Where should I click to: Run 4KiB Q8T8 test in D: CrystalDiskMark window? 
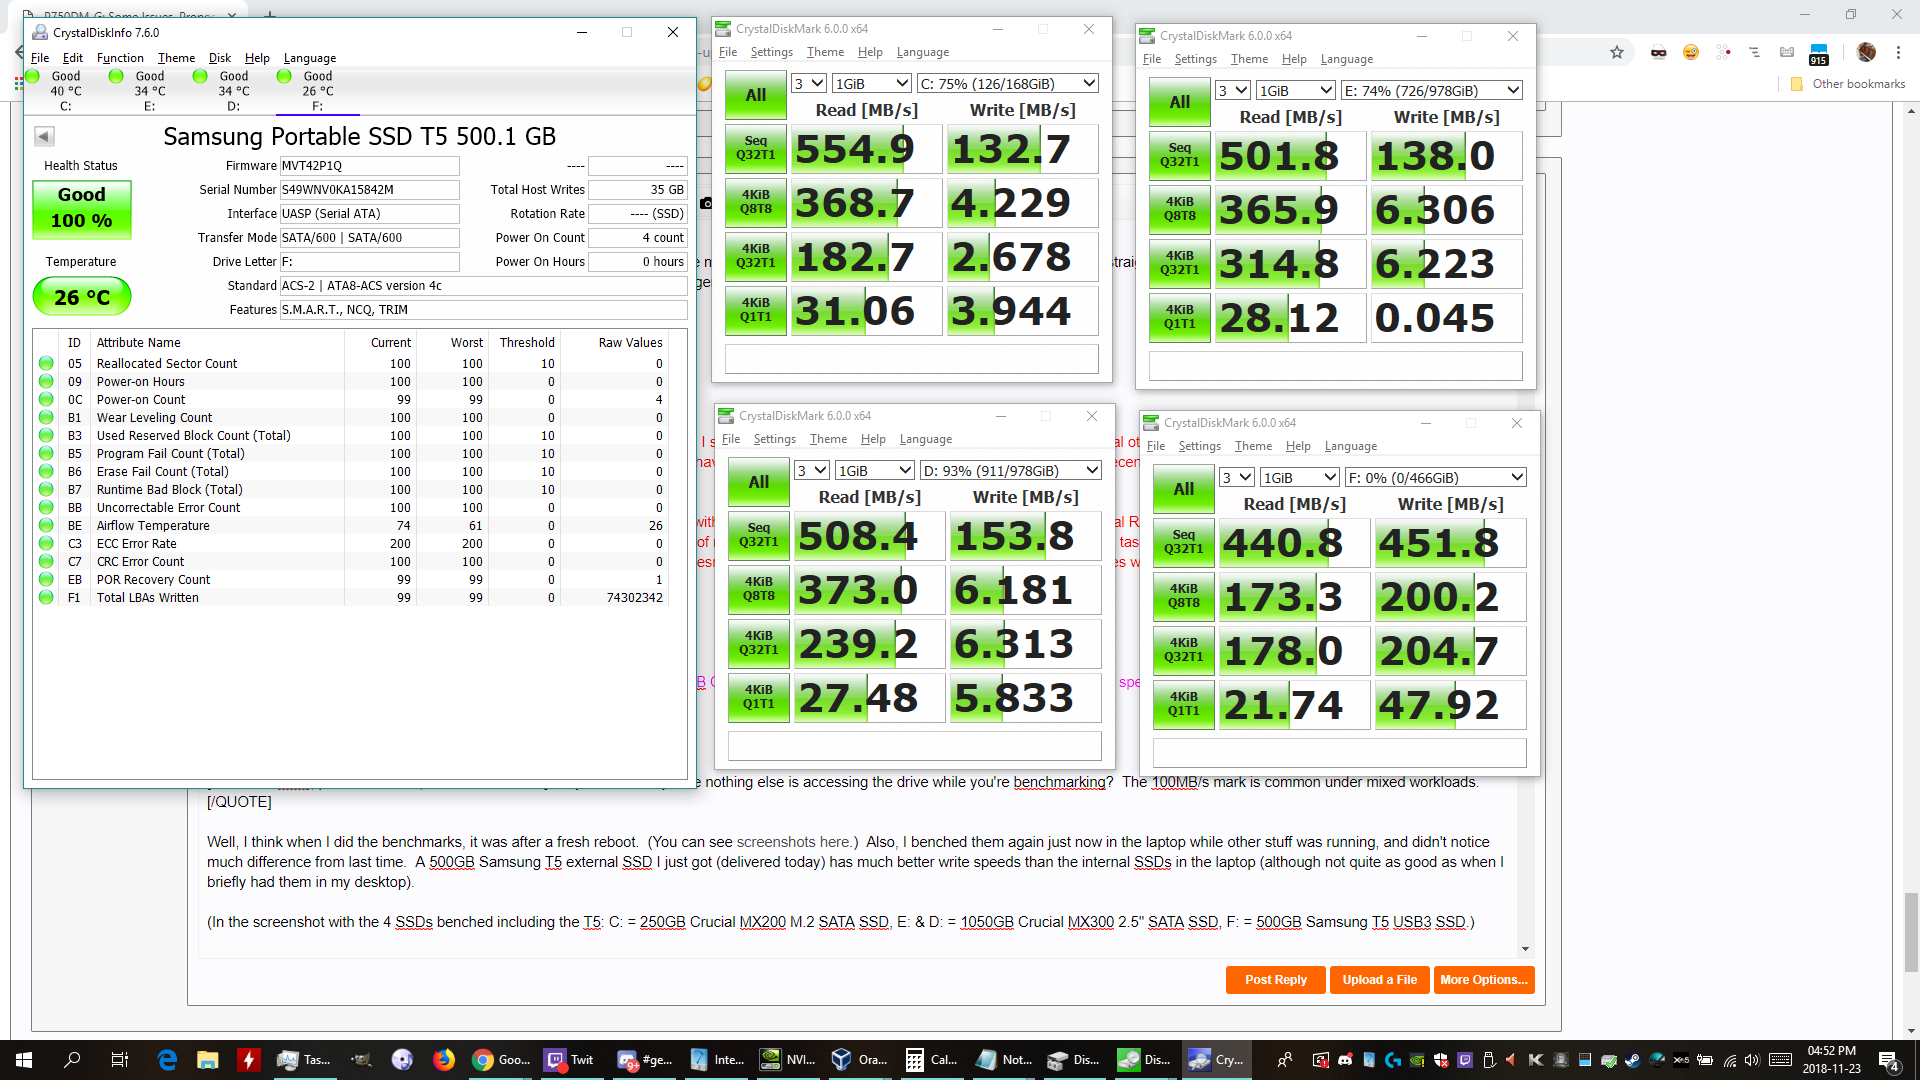click(758, 589)
